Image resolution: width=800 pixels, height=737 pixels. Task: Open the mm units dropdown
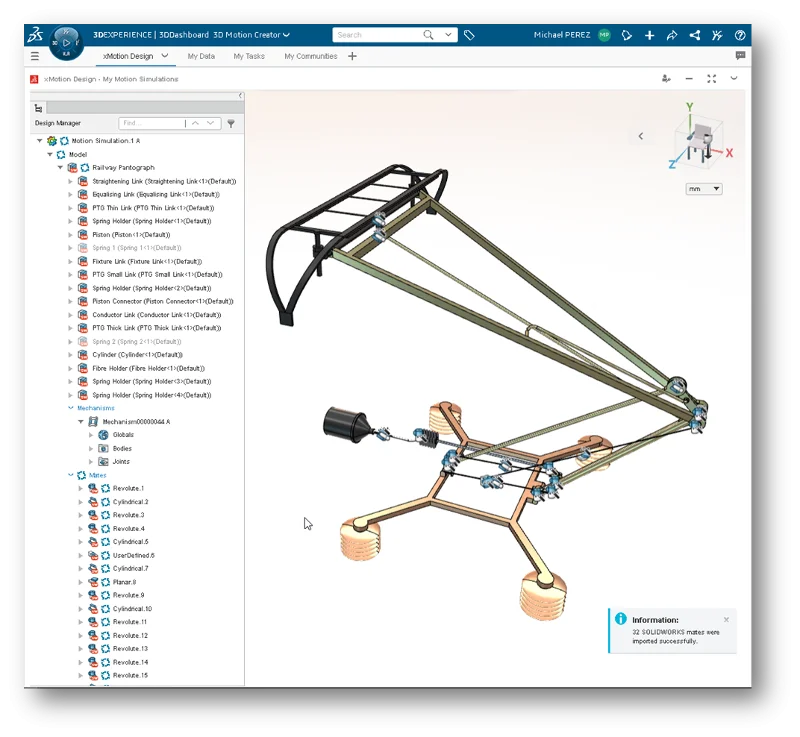coord(703,188)
